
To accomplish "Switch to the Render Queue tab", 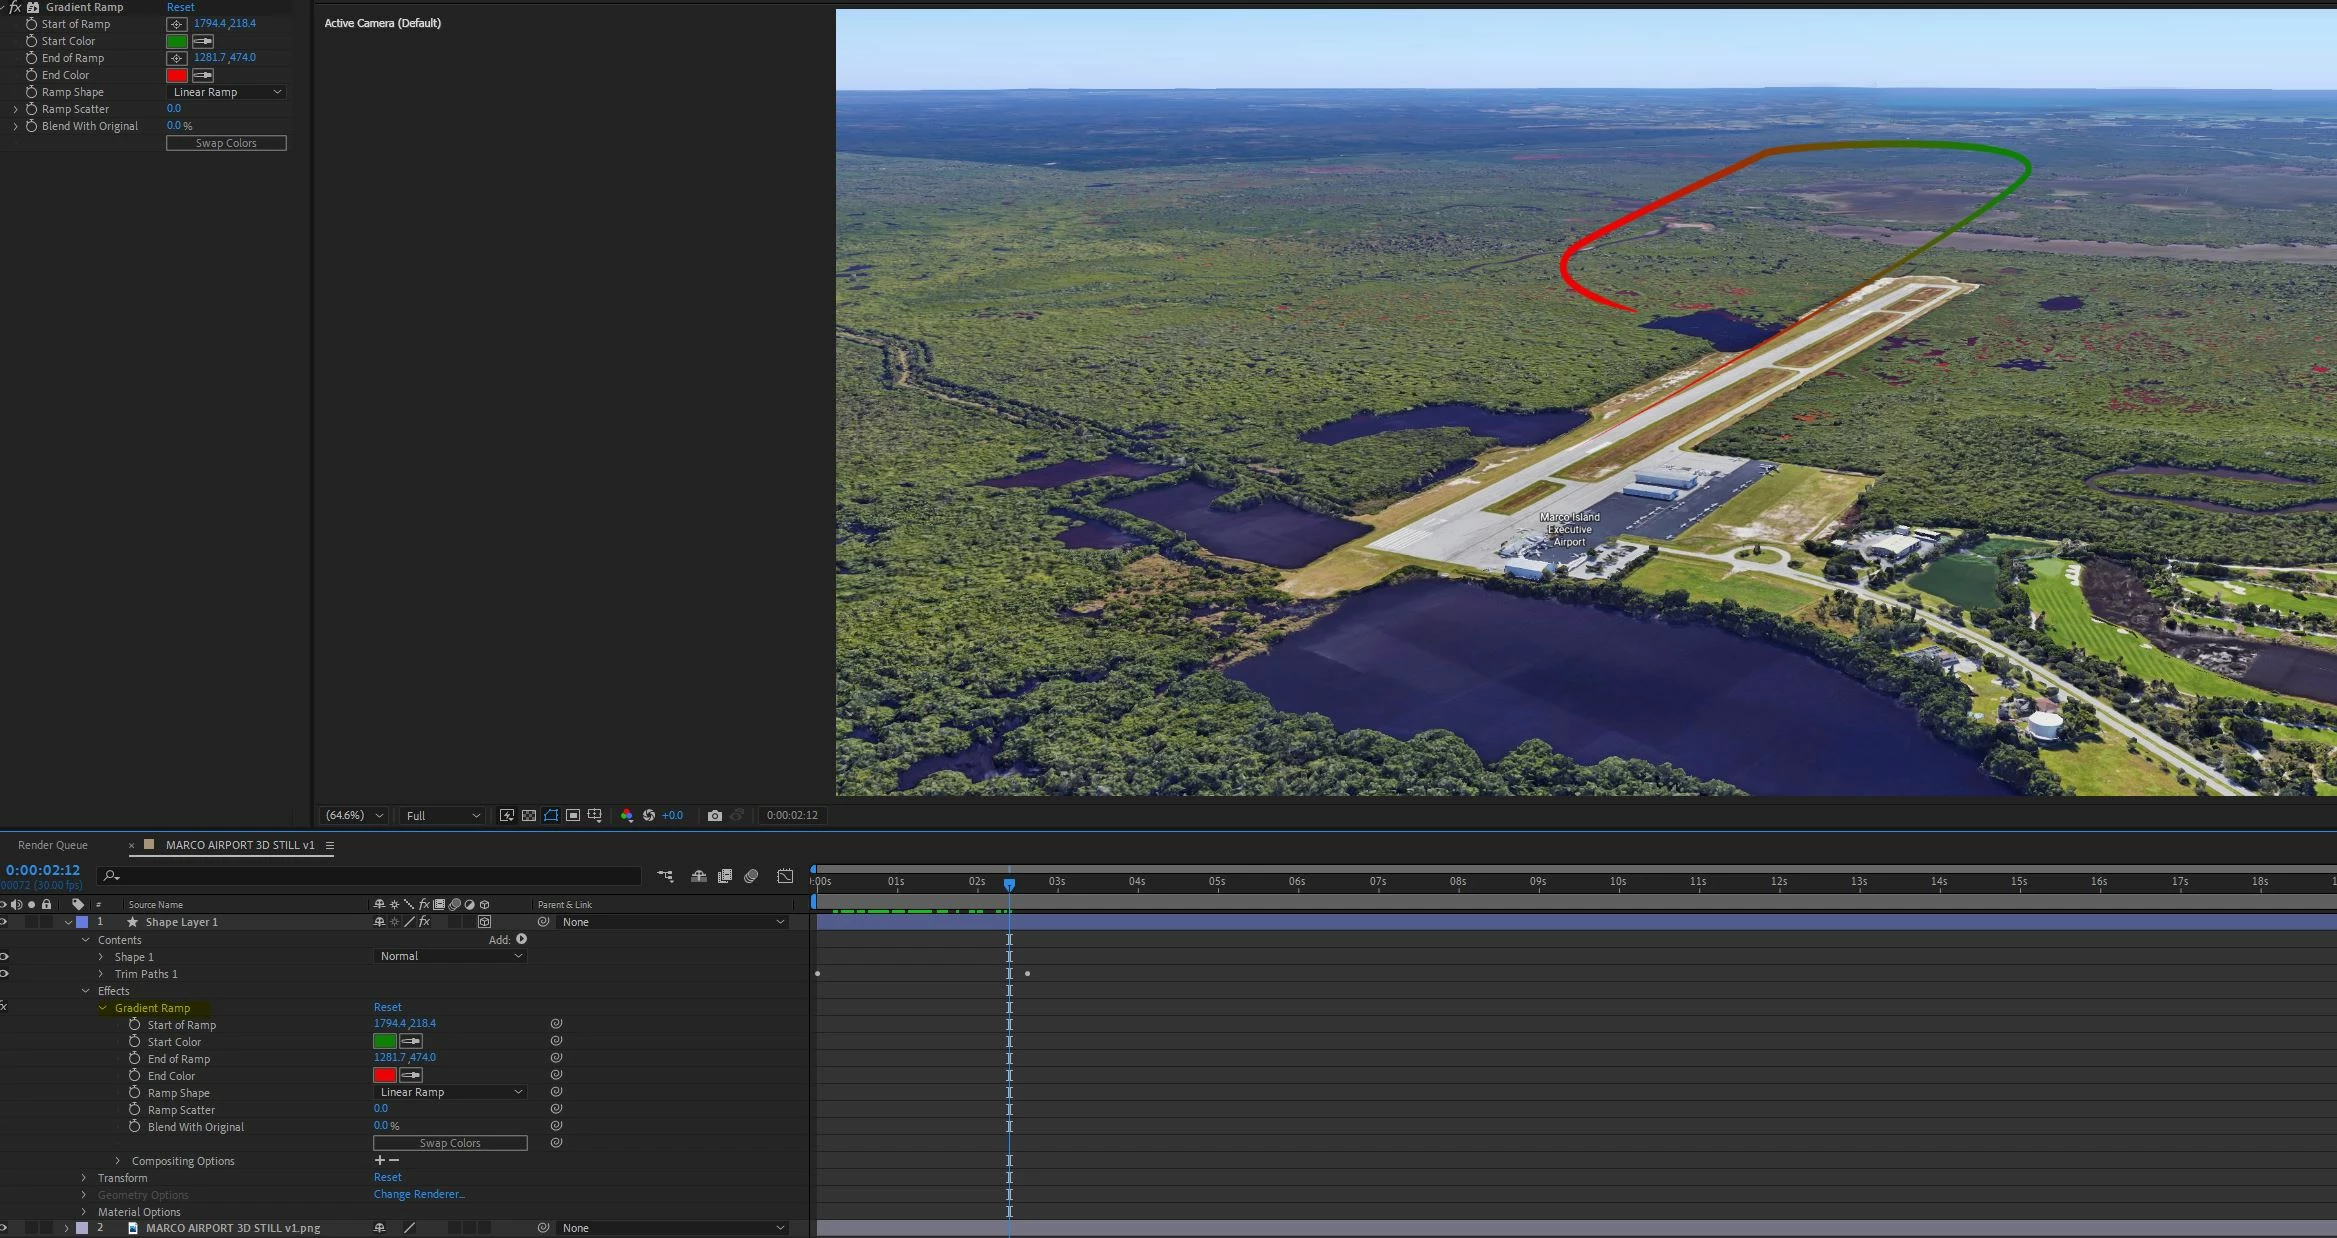I will pos(53,845).
